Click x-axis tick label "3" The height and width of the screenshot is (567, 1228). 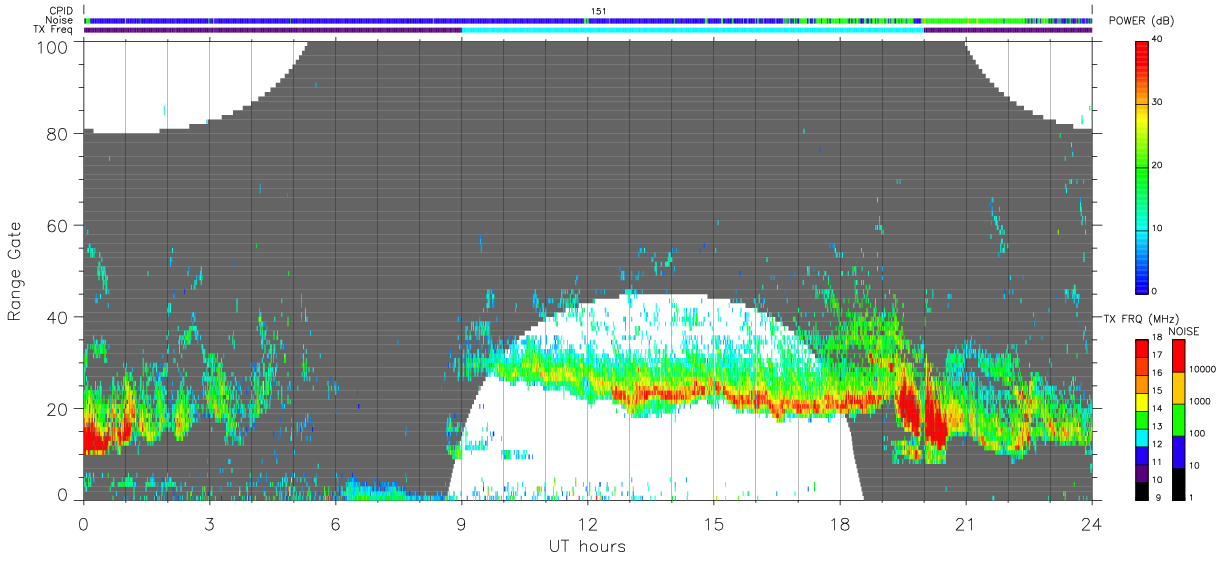209,524
